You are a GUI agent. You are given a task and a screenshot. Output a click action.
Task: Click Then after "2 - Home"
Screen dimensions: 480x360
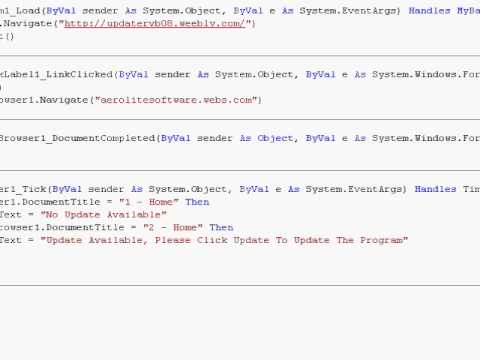point(221,227)
